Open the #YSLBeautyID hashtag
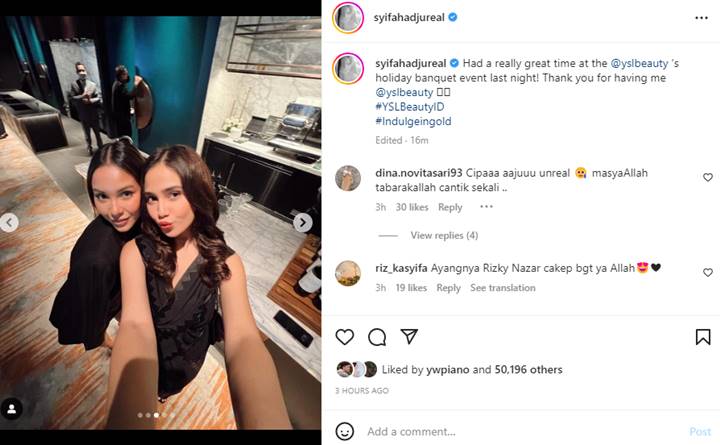 click(410, 107)
